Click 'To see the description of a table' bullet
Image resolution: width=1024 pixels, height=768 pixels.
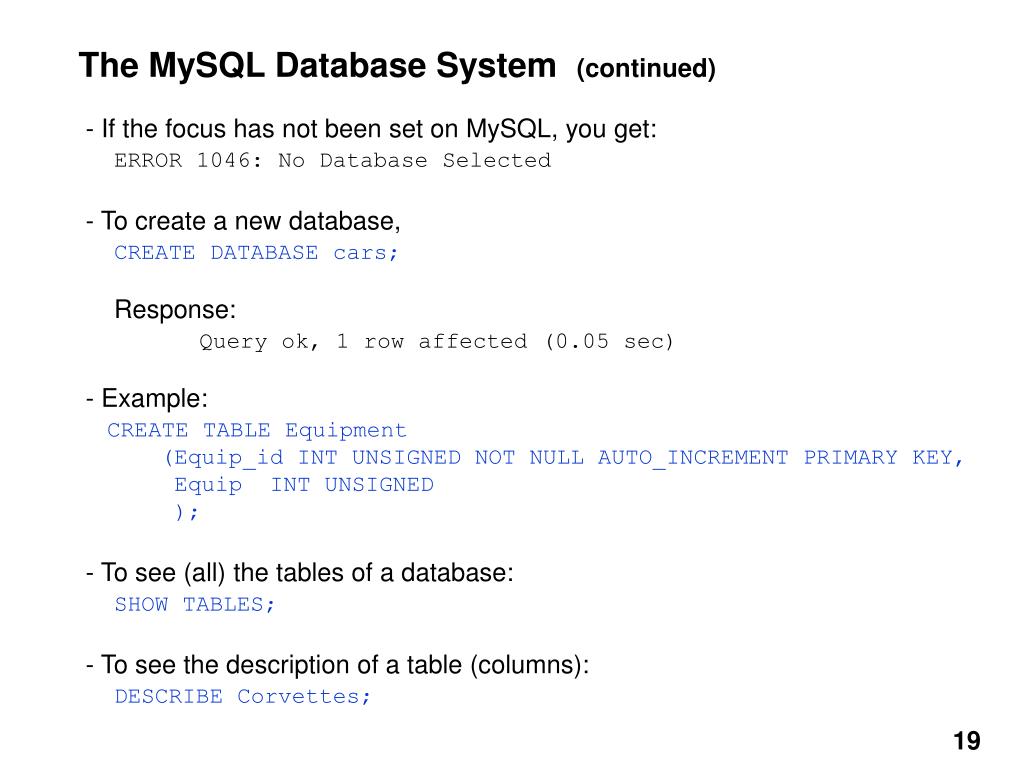click(x=338, y=665)
